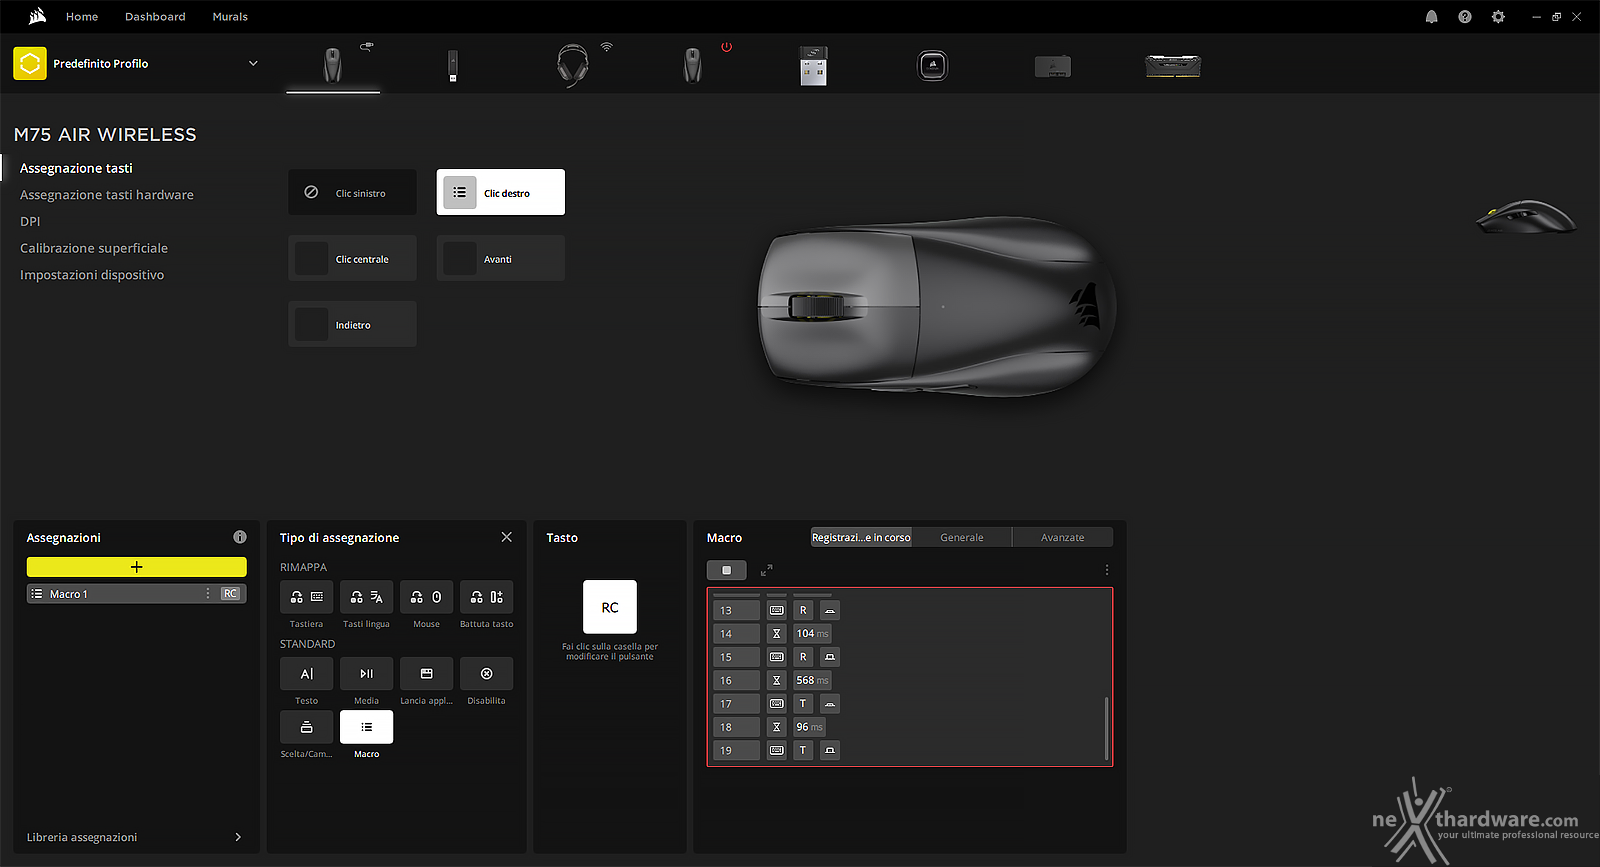The height and width of the screenshot is (867, 1600).
Task: Click the delay hourglass icon in row 14
Action: 776,633
